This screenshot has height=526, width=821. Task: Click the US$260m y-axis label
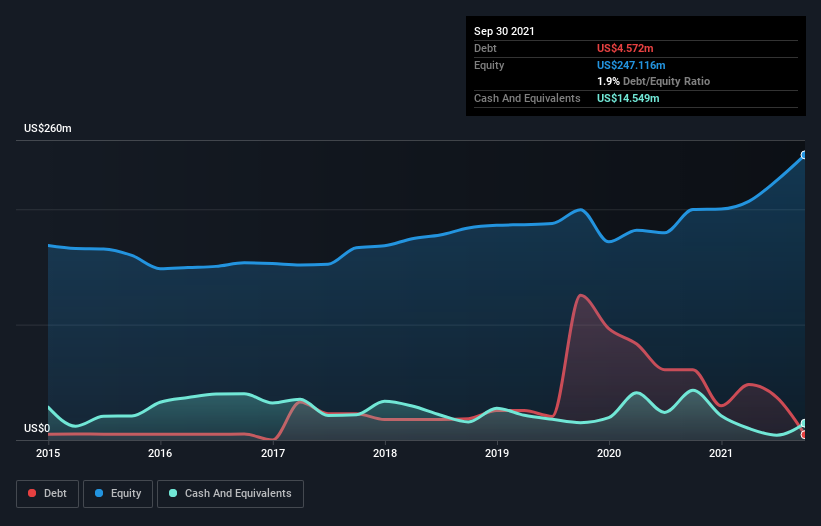tap(48, 128)
